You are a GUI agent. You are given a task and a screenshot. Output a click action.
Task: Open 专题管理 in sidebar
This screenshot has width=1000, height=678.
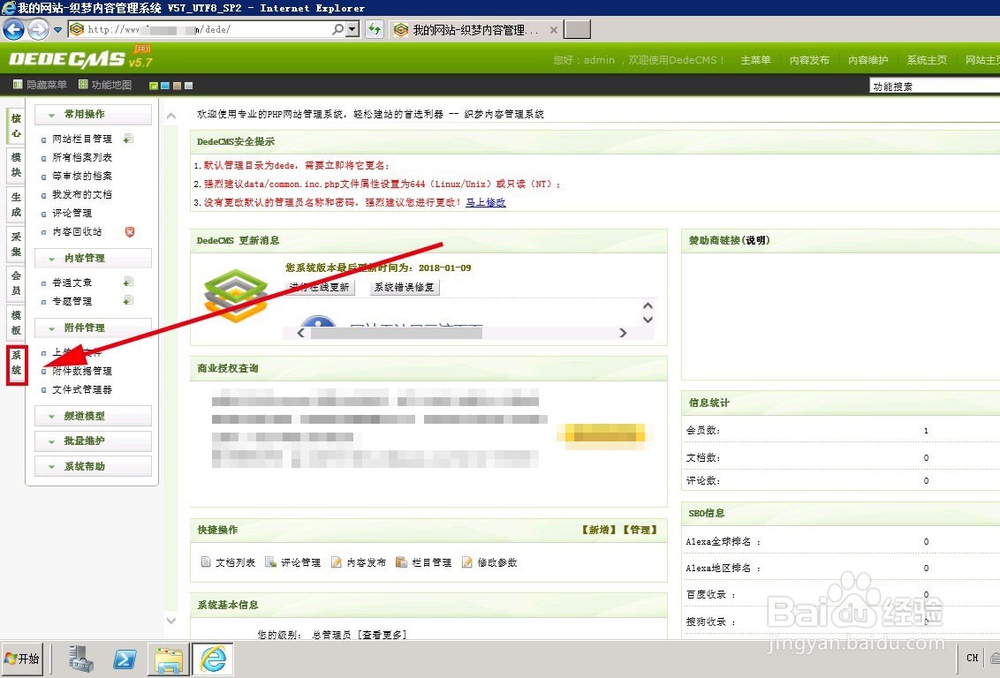tap(71, 301)
